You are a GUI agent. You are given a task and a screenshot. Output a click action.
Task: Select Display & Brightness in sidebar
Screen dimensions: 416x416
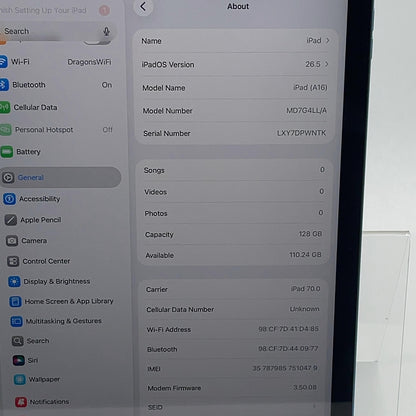(x=57, y=282)
